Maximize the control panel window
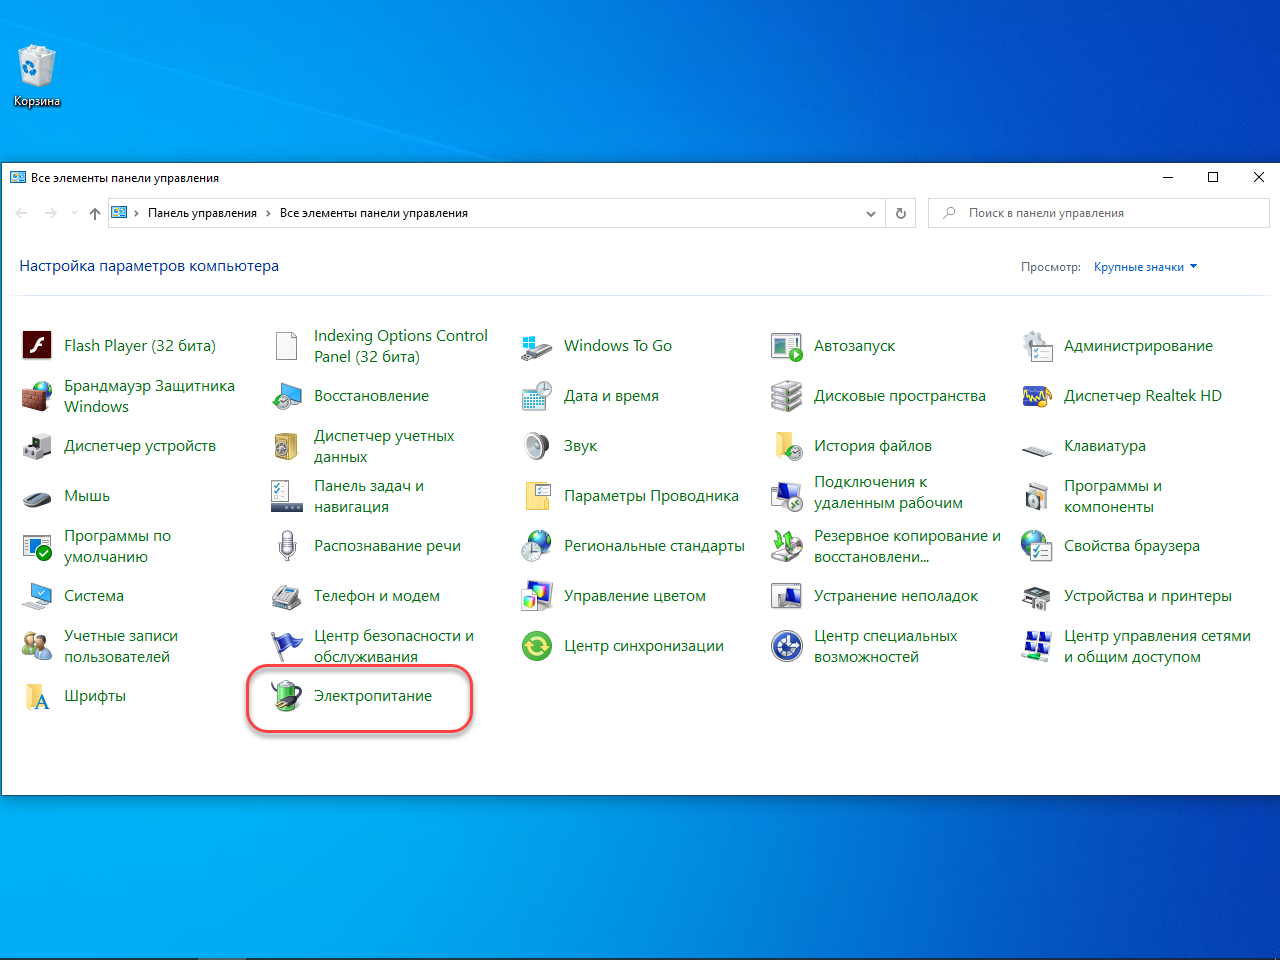 1213,177
